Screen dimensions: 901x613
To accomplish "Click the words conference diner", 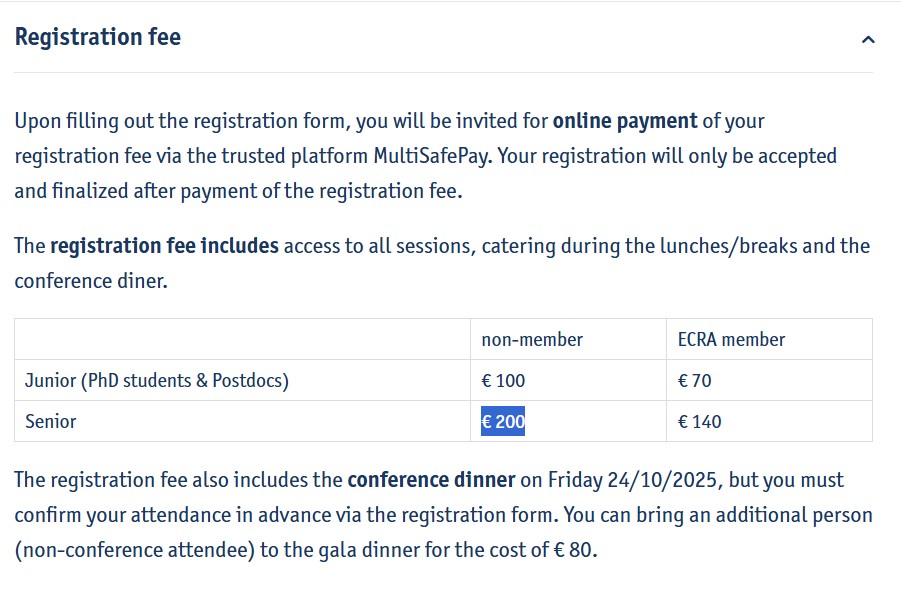I will tap(90, 281).
